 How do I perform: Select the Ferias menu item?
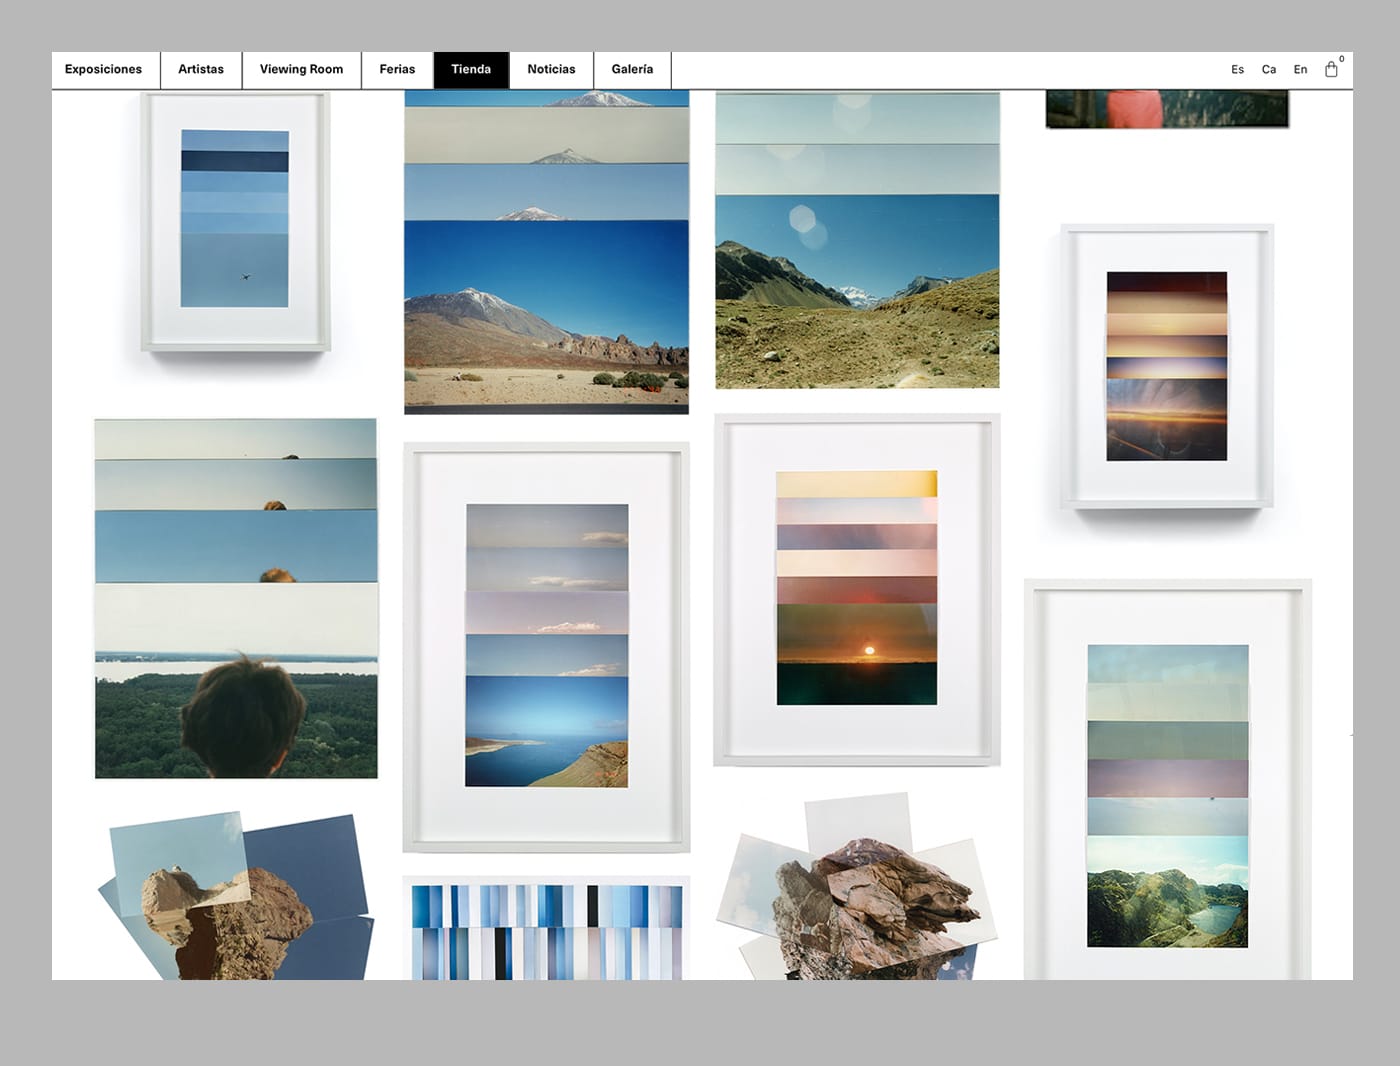(x=397, y=69)
